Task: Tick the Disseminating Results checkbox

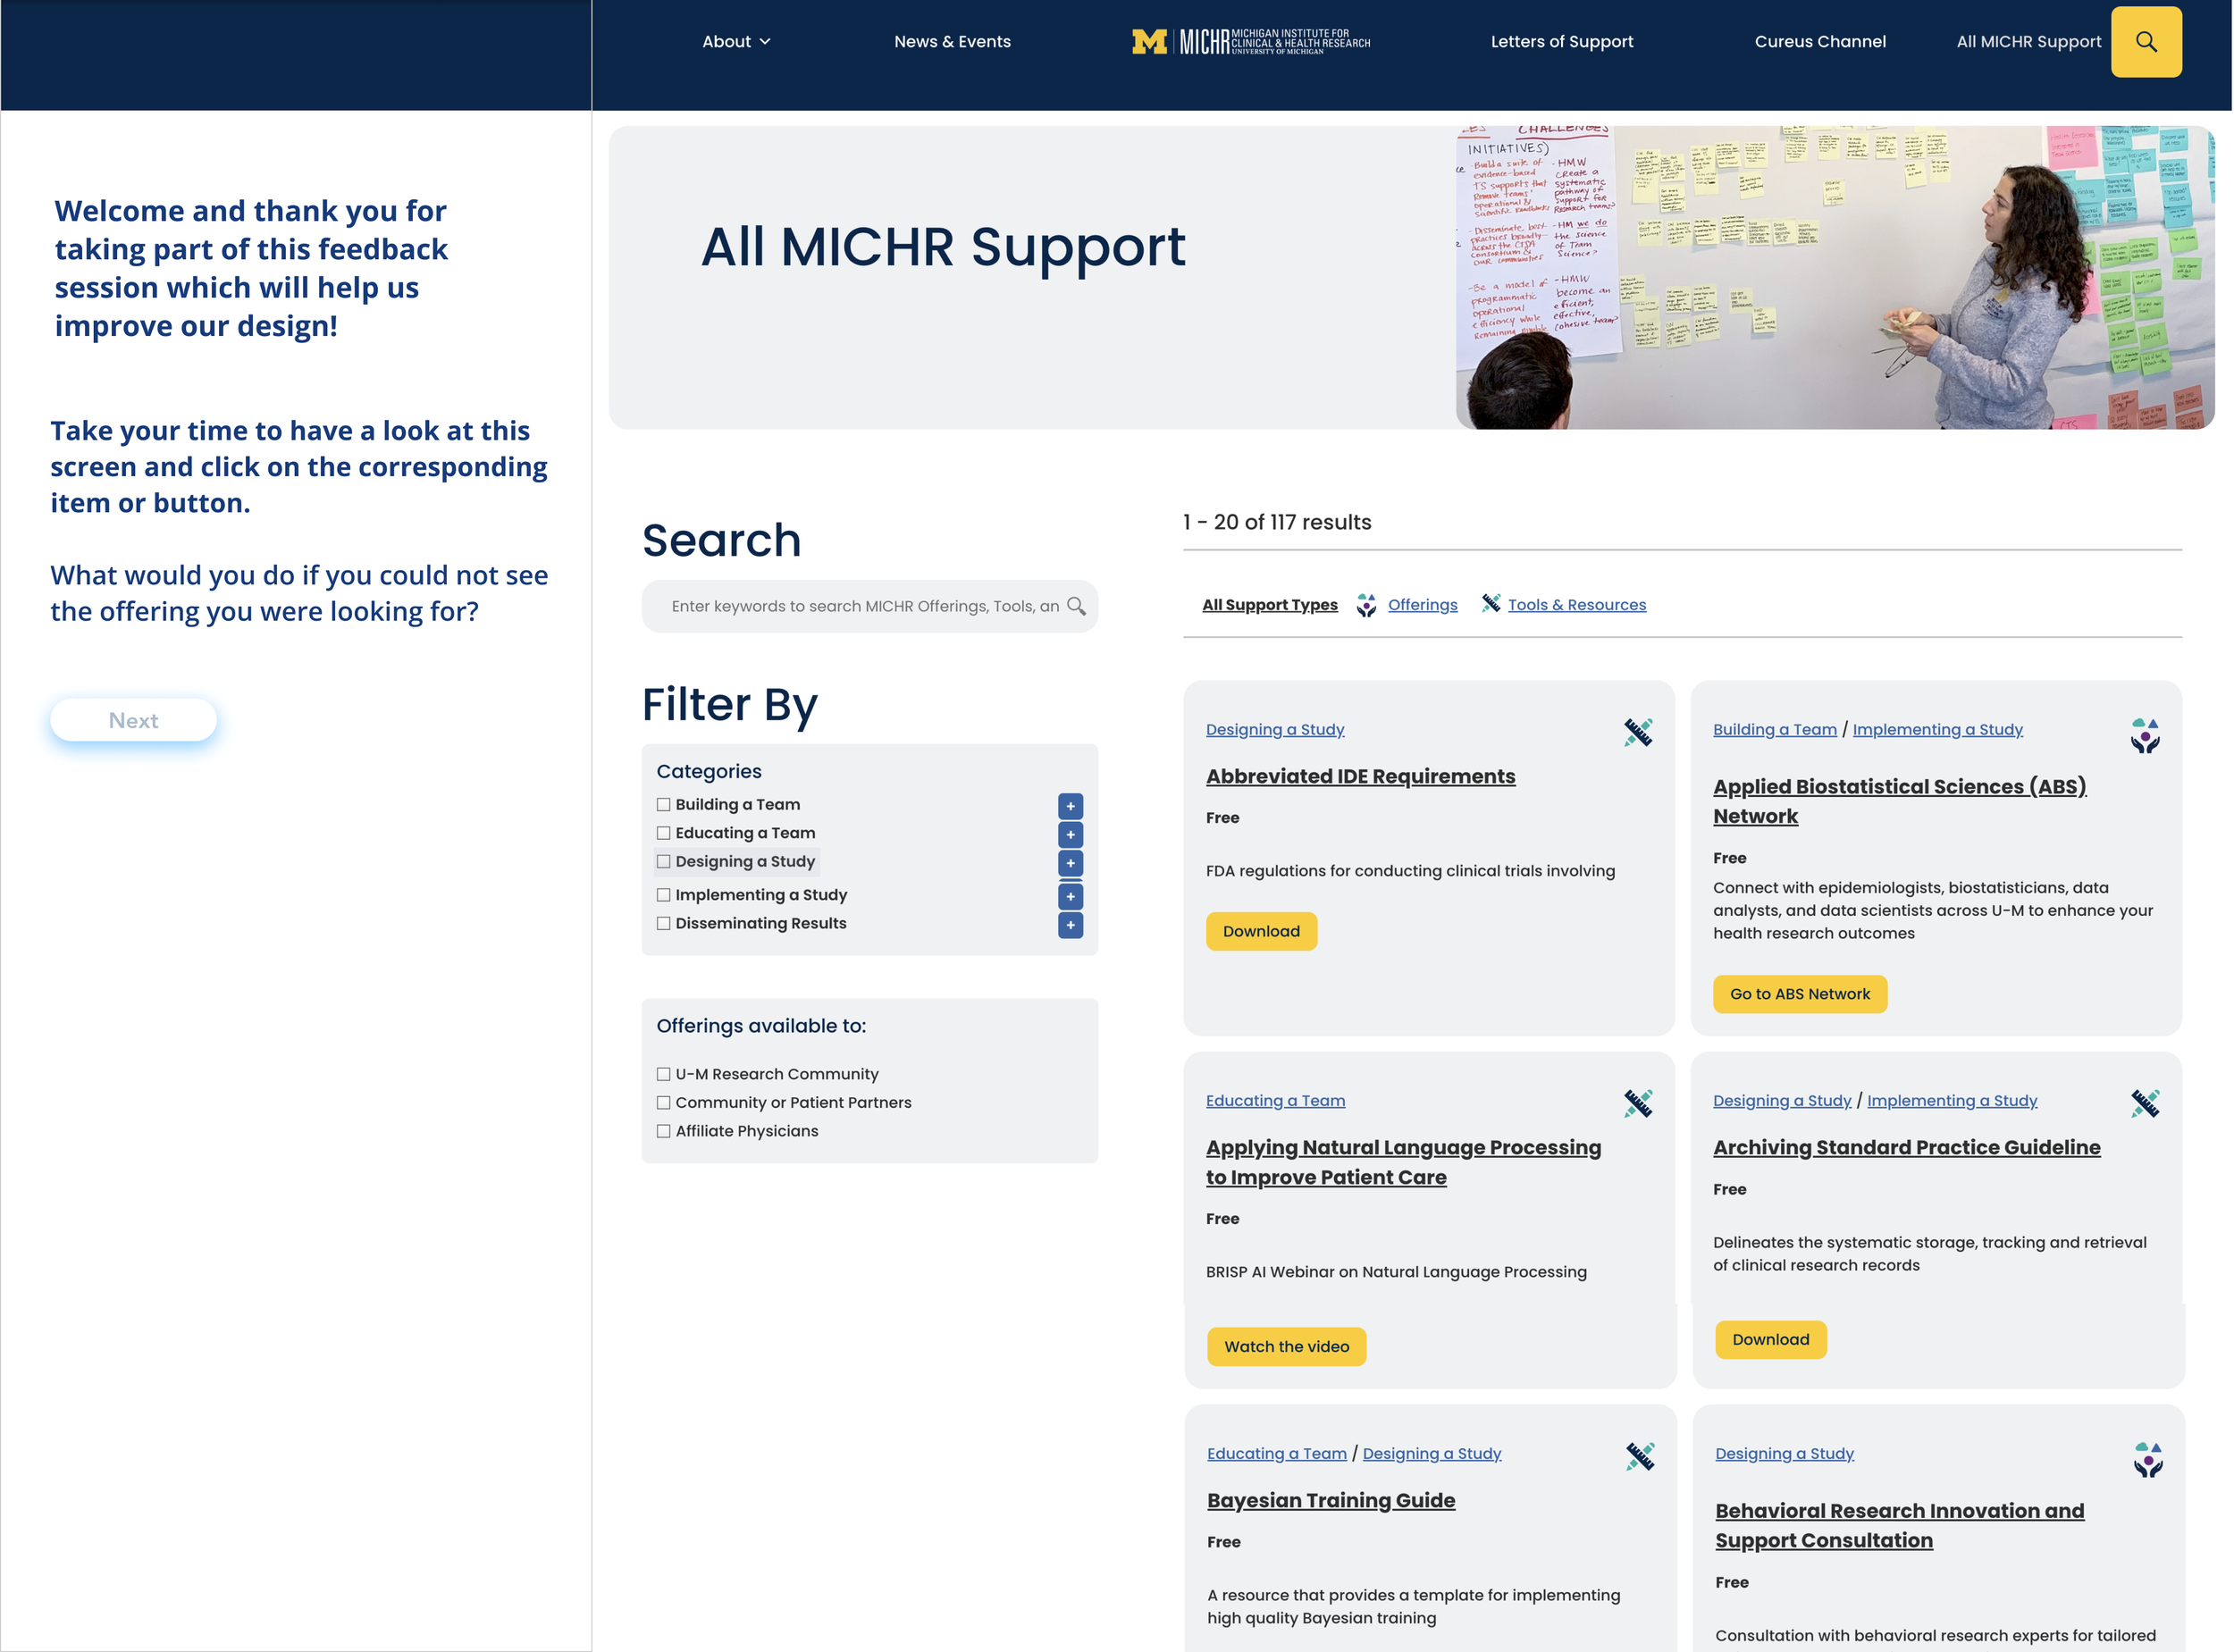Action: (663, 924)
